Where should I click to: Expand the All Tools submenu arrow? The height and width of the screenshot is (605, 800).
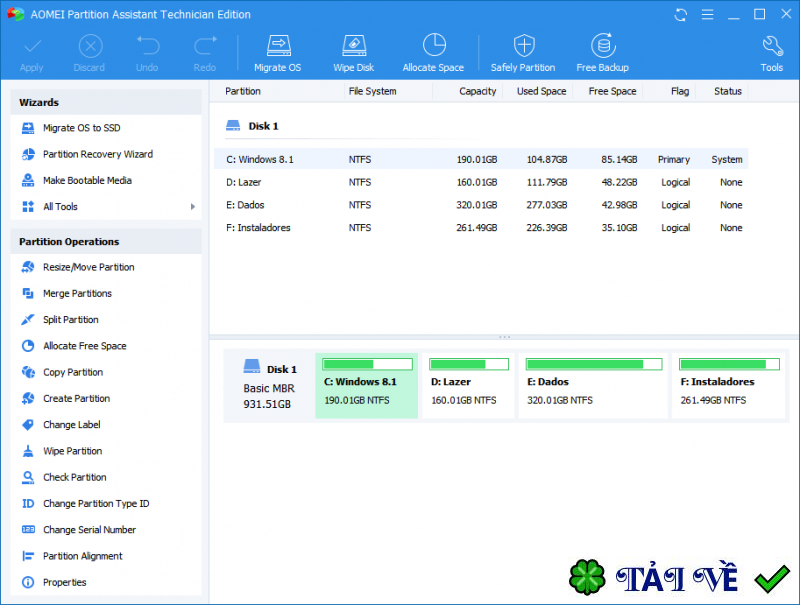point(192,207)
